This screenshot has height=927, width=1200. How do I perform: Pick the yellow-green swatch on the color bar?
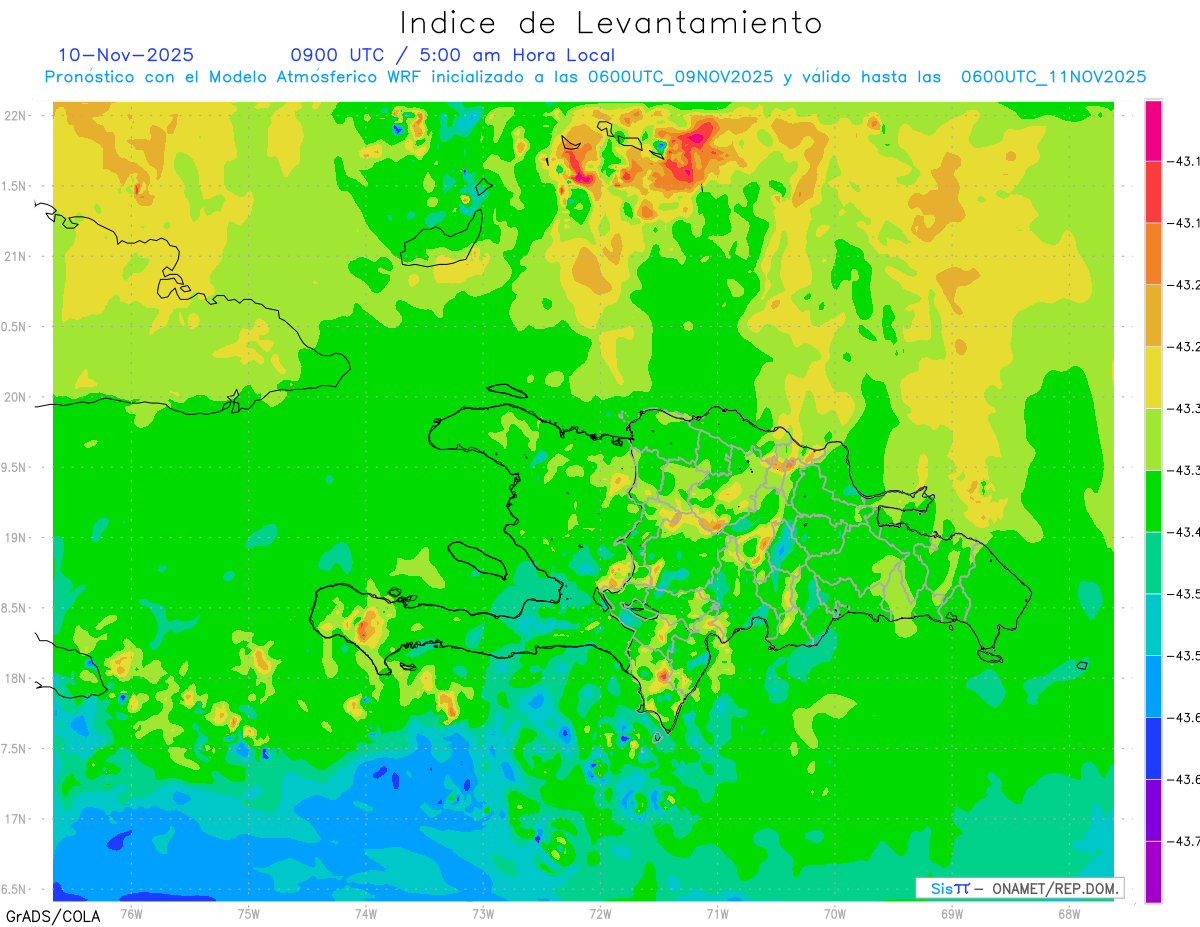pos(1153,439)
